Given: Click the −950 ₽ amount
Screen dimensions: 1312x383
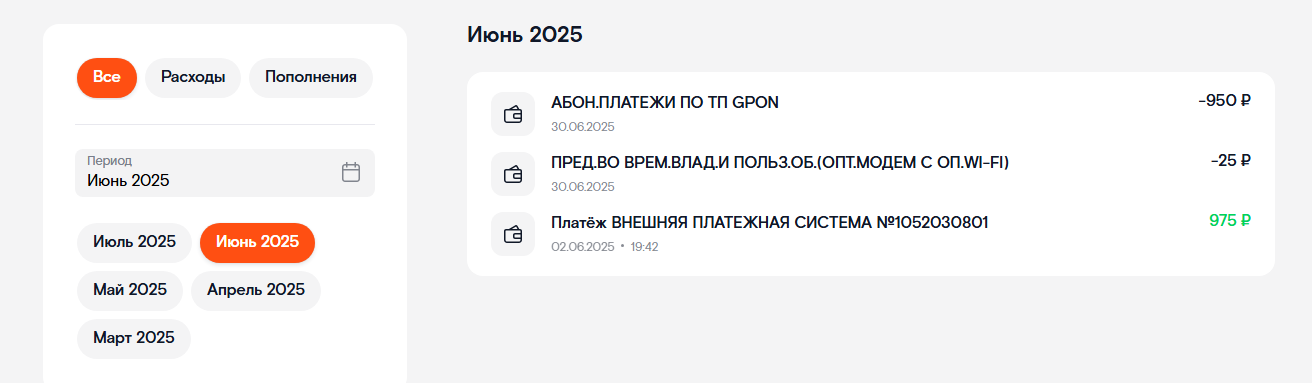Looking at the screenshot, I should [x=1224, y=101].
